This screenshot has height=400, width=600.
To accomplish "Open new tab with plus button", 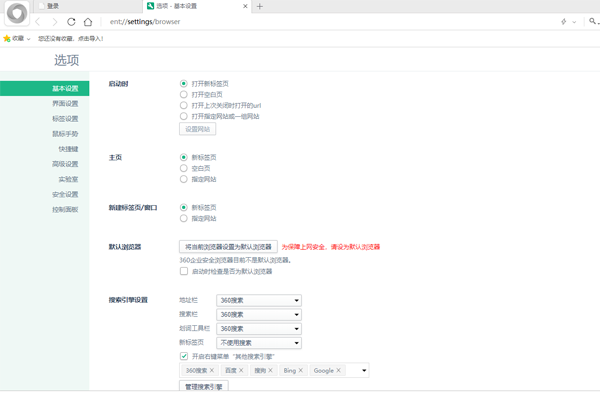I will pos(260,6).
